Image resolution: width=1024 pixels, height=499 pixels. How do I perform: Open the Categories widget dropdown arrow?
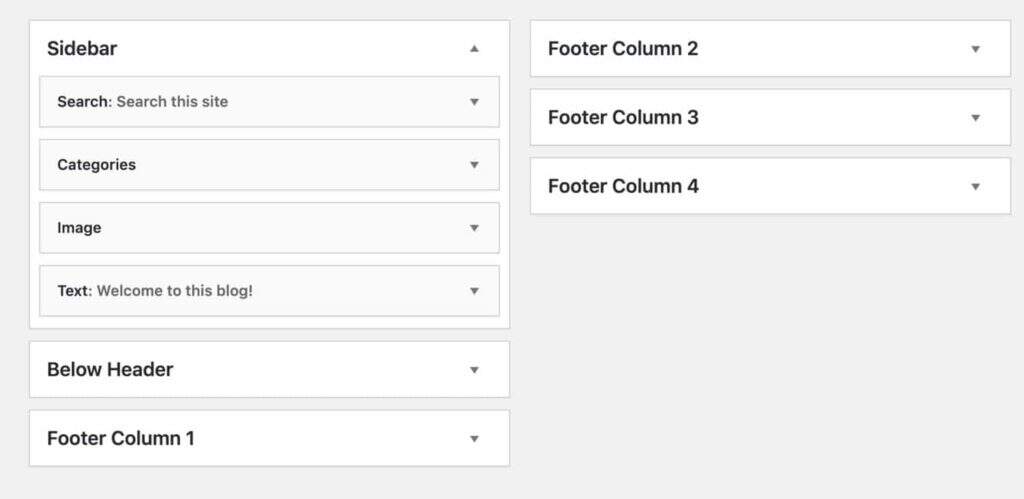click(x=474, y=165)
